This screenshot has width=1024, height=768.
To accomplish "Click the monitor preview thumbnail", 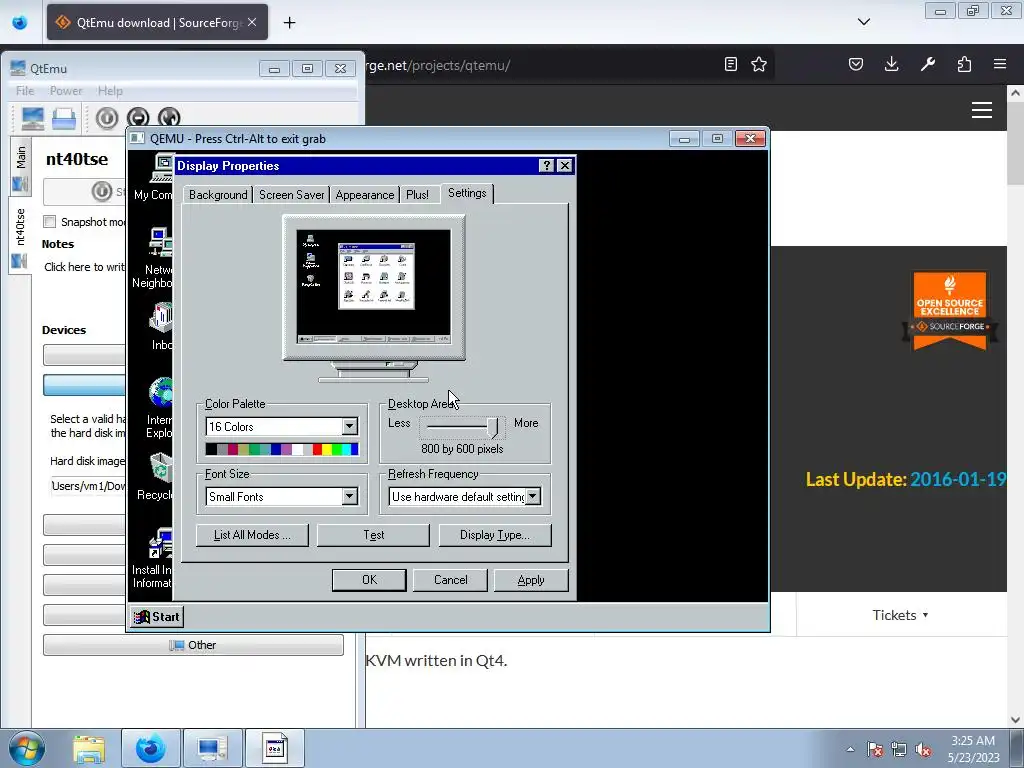I will (x=374, y=286).
